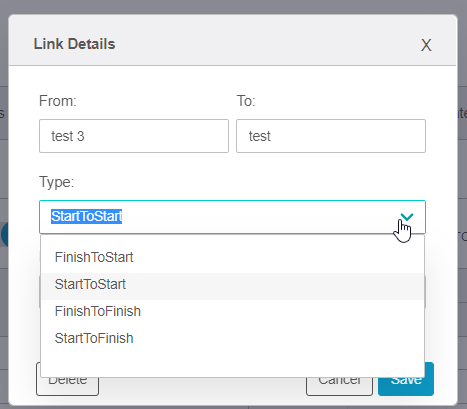
Task: Collapse the Type dropdown using the chevron arrow
Action: coord(407,217)
